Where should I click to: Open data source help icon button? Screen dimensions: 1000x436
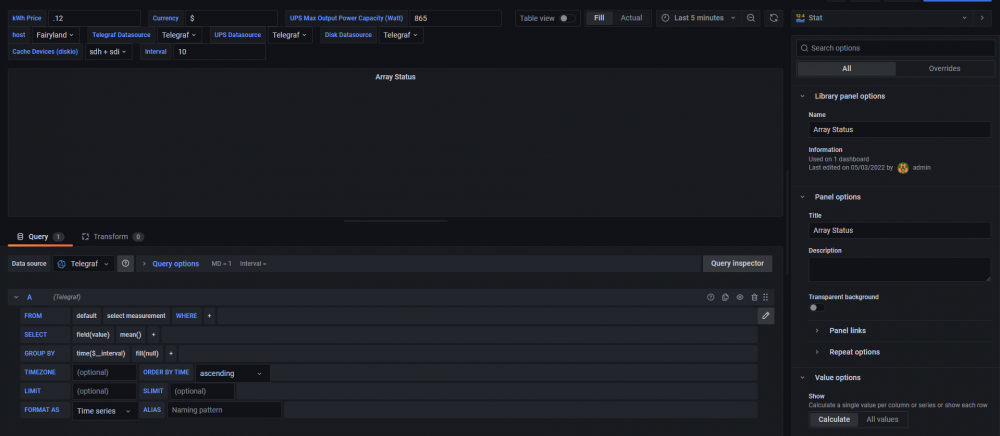(126, 263)
